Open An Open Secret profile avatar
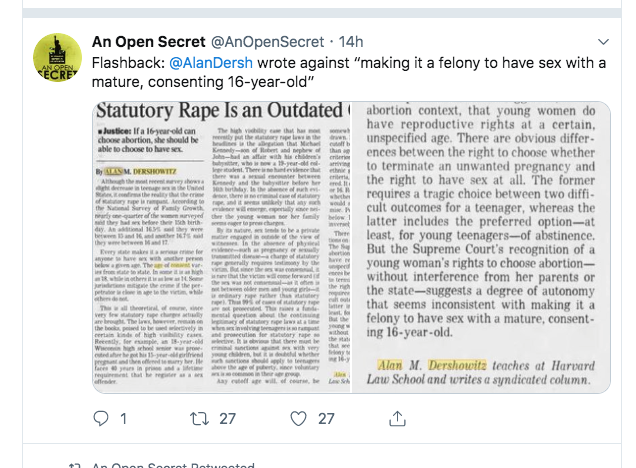The height and width of the screenshot is (468, 636). pos(57,58)
